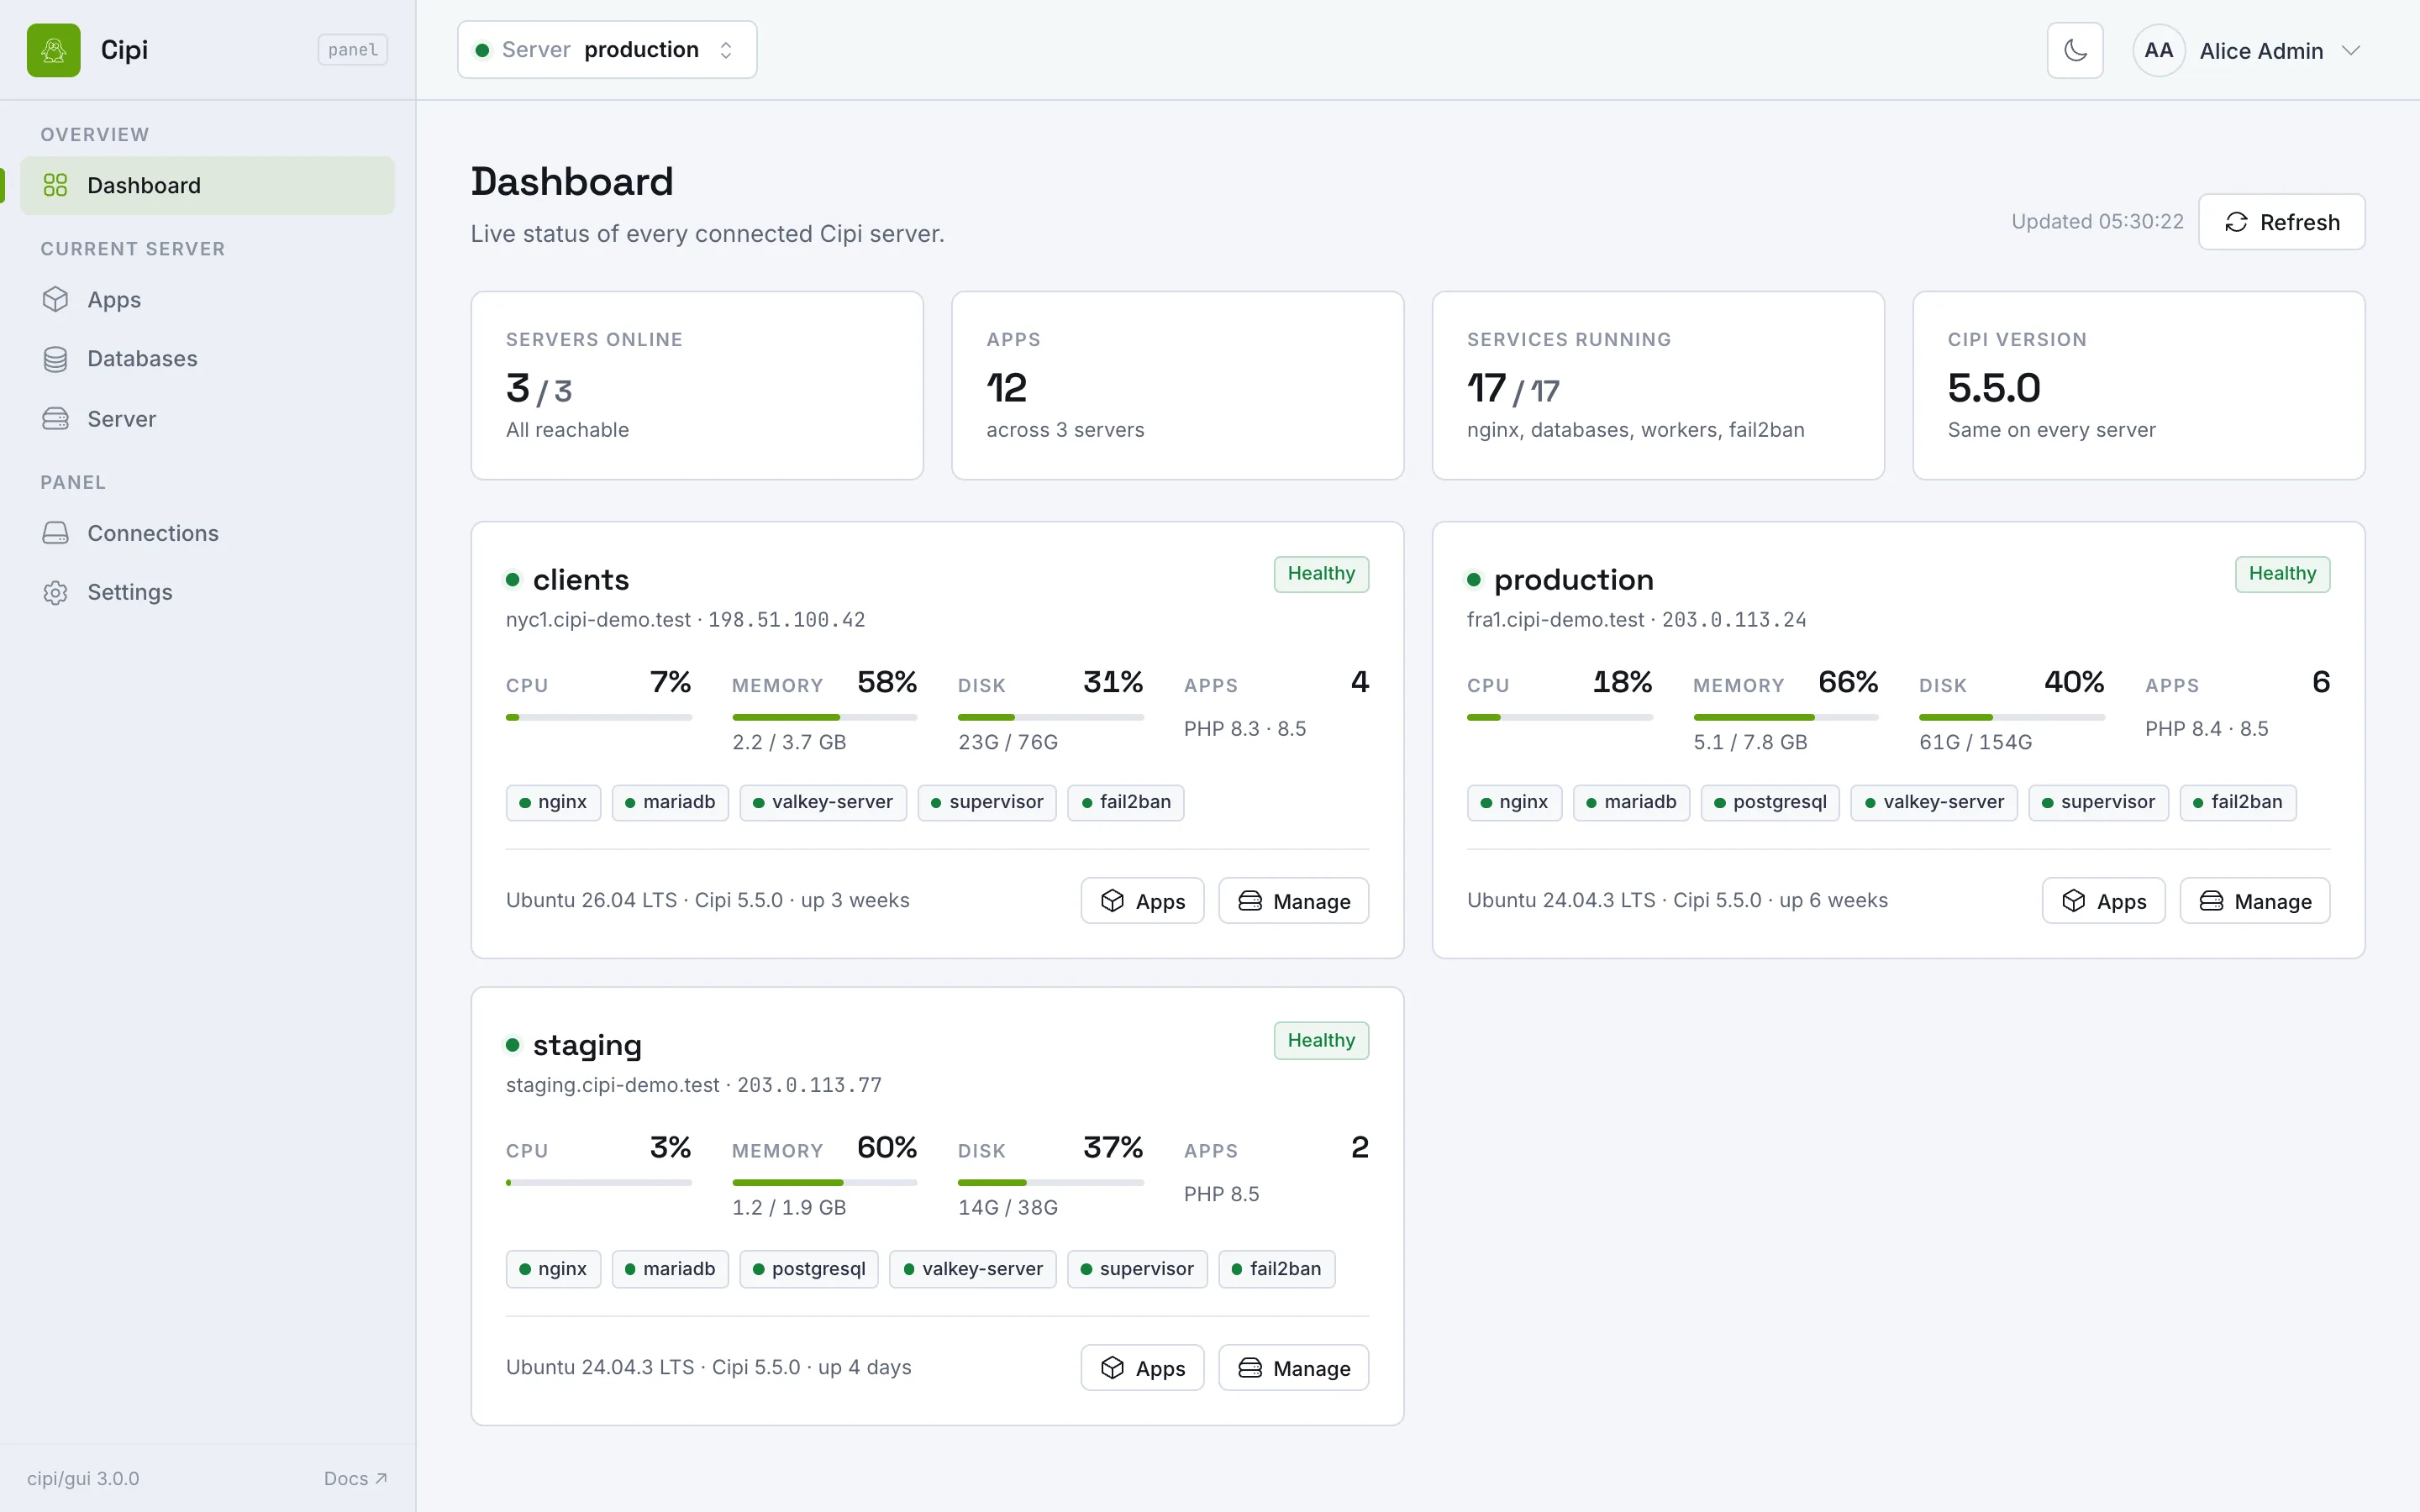Open the Docs link
The width and height of the screenshot is (2420, 1512).
coord(355,1478)
